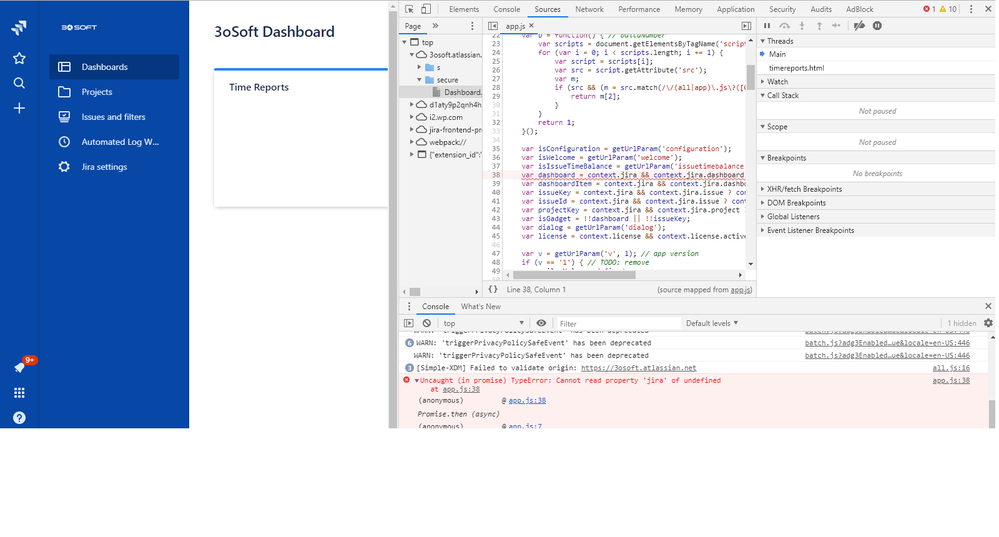Select the Main thread entry
This screenshot has width=999, height=537.
pos(777,54)
